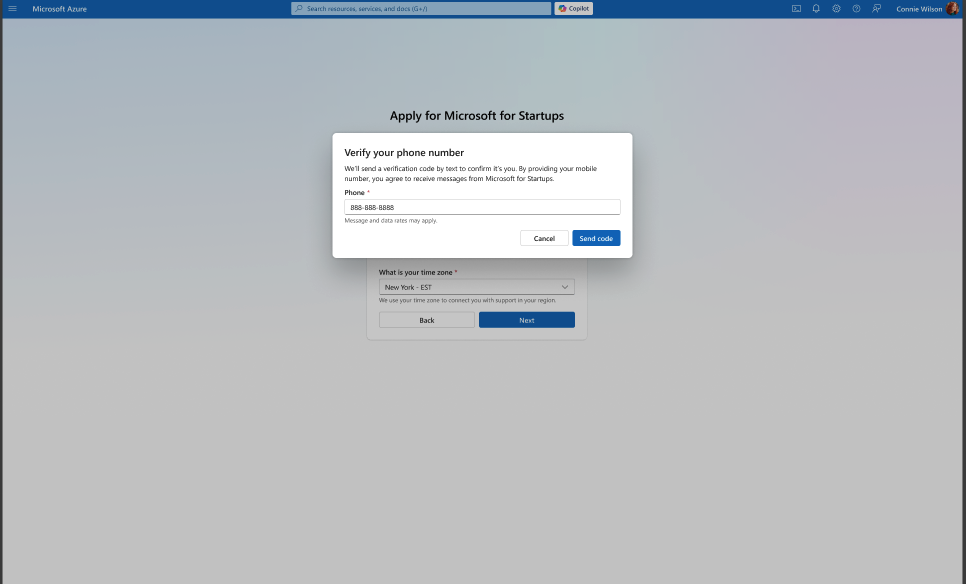
Task: Show notifications bell
Action: coord(816,9)
